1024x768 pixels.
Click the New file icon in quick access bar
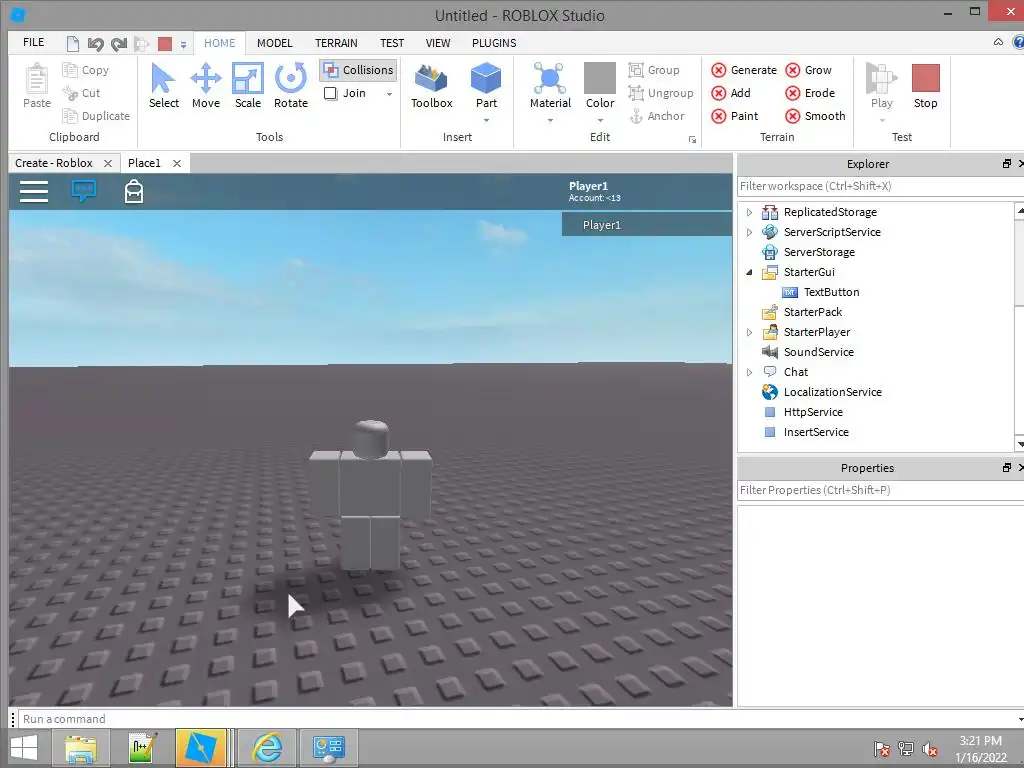[72, 44]
